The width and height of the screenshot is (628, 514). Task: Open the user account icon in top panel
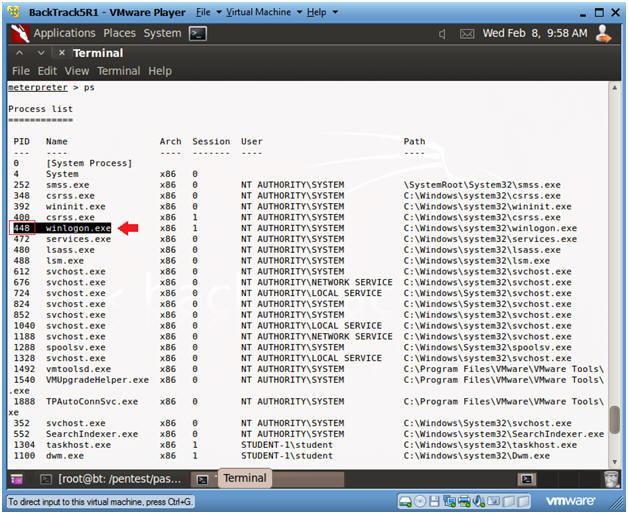point(603,33)
